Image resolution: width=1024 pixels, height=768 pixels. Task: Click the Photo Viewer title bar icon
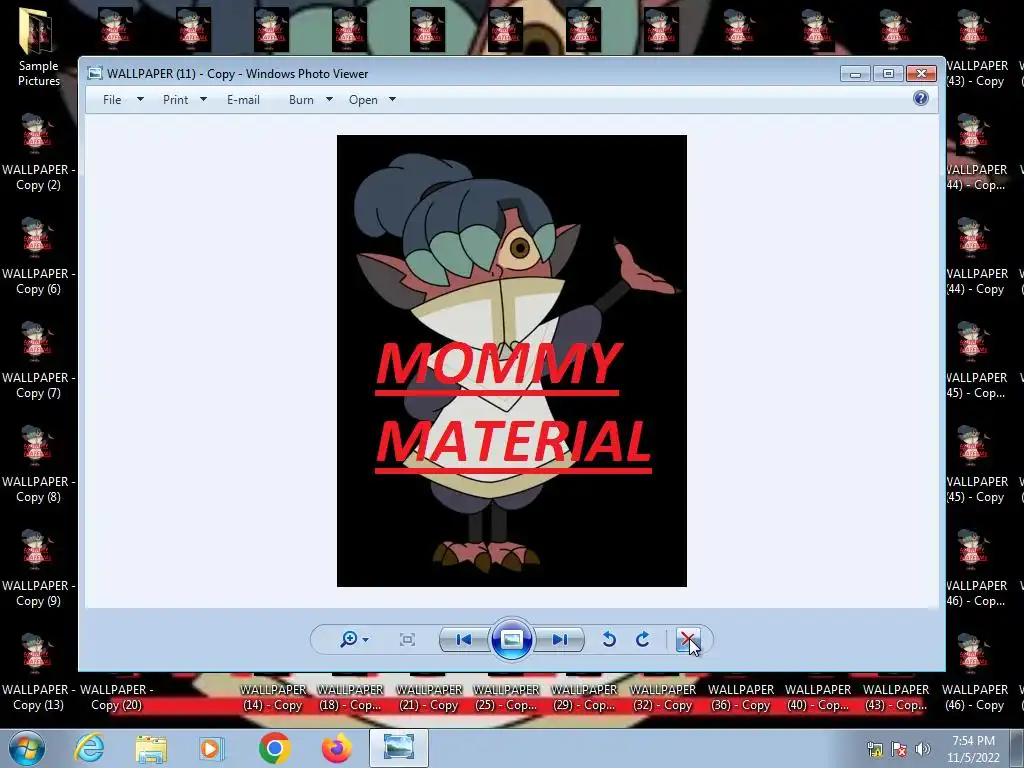95,73
